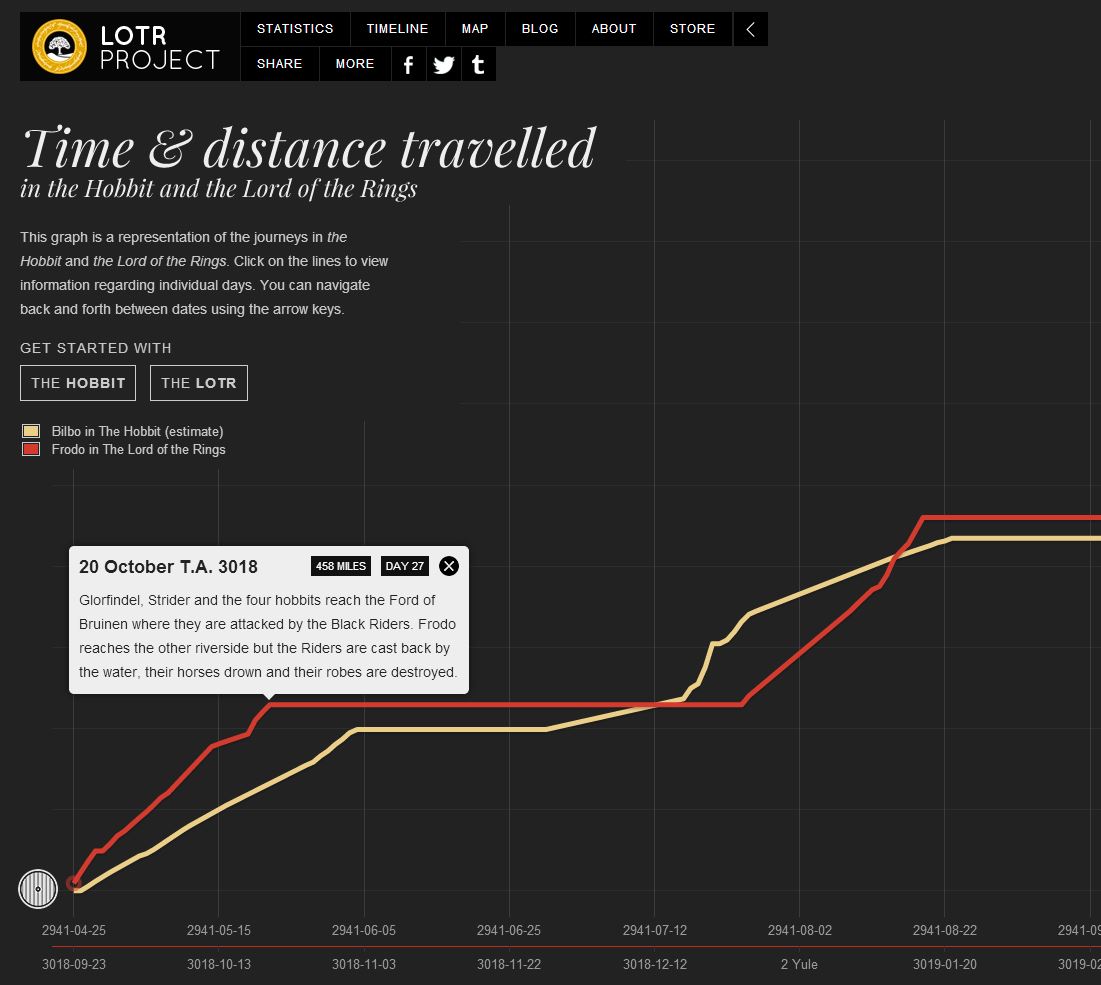Share via the Twitter bird icon
Screen dimensions: 1101x985
444,65
